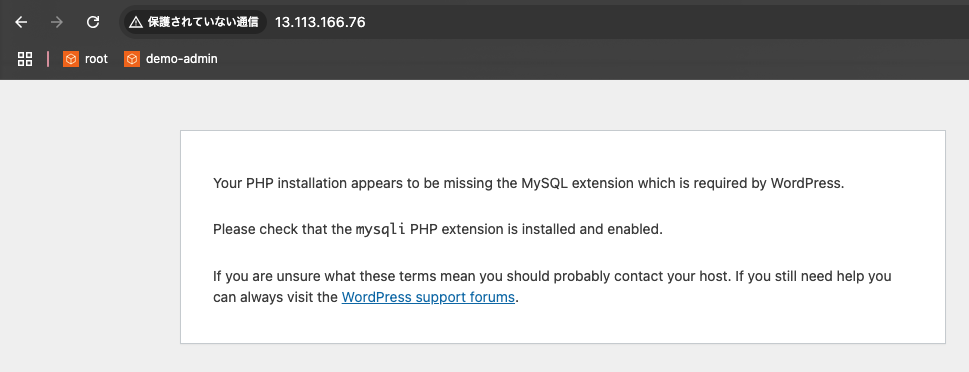Click the 保護されていない通信 site info chip
This screenshot has height=372, width=969.
(195, 22)
